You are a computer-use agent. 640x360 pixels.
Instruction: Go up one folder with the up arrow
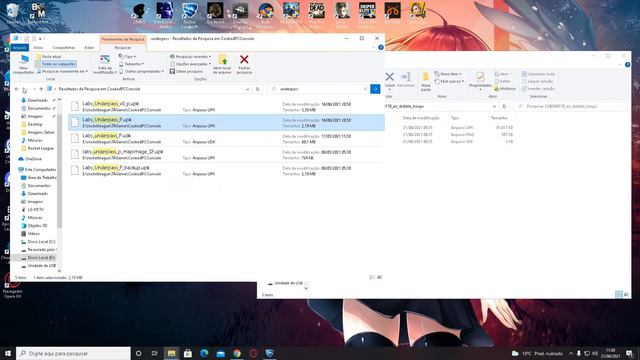click(x=41, y=89)
